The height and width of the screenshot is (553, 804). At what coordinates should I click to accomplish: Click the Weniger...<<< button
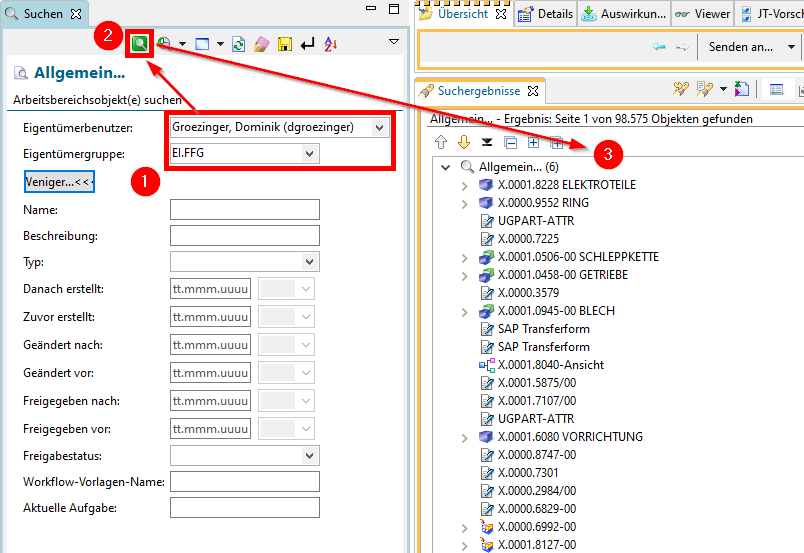coord(58,182)
